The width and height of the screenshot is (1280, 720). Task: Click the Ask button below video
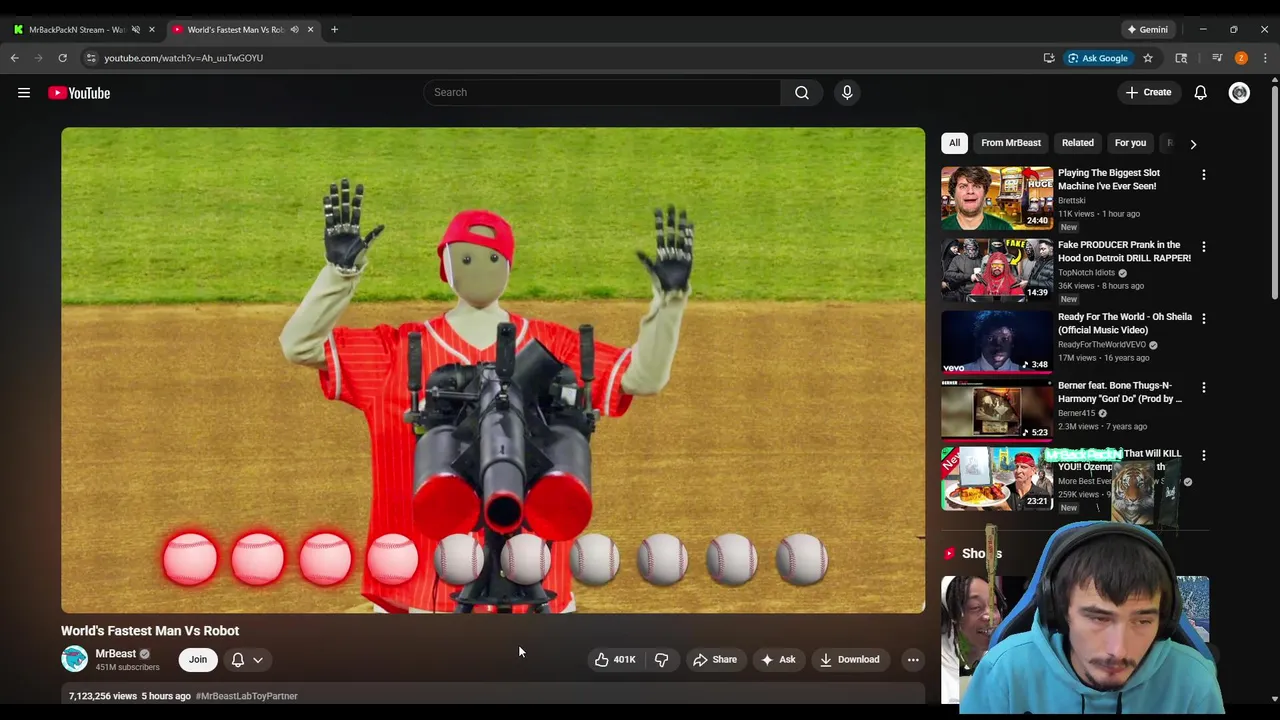tap(778, 659)
